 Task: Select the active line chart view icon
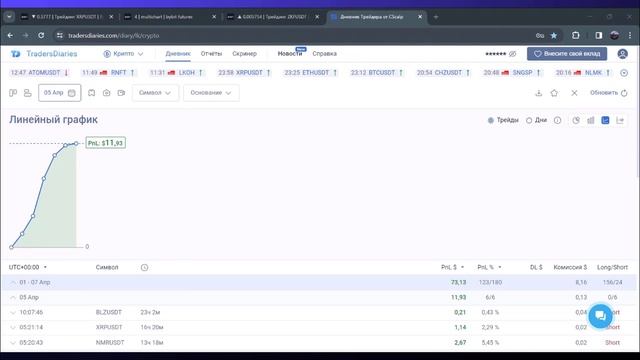click(x=605, y=120)
